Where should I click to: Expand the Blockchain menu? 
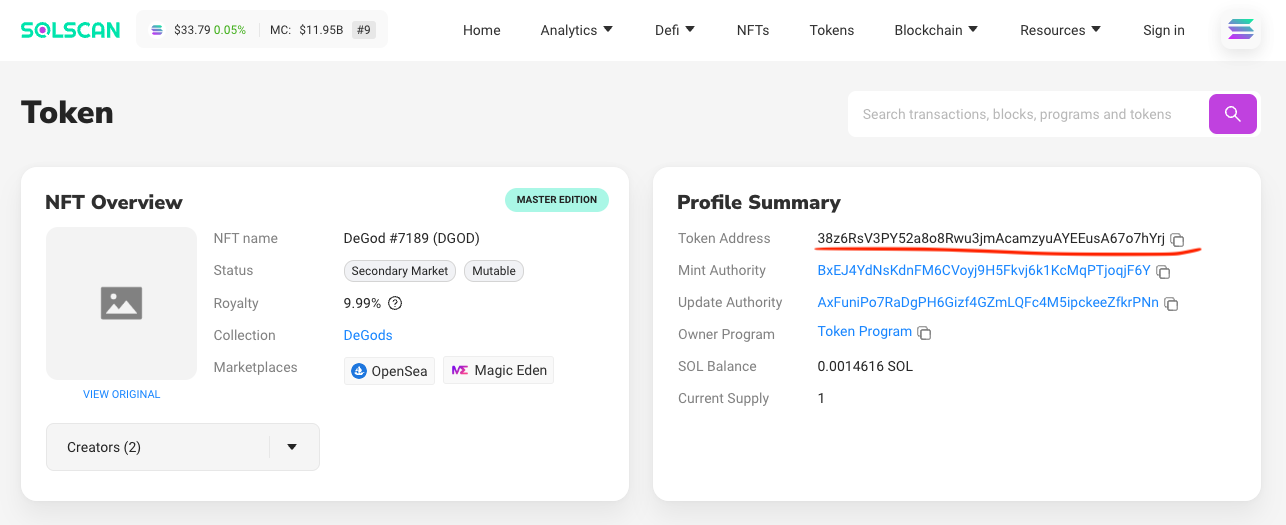[x=936, y=30]
